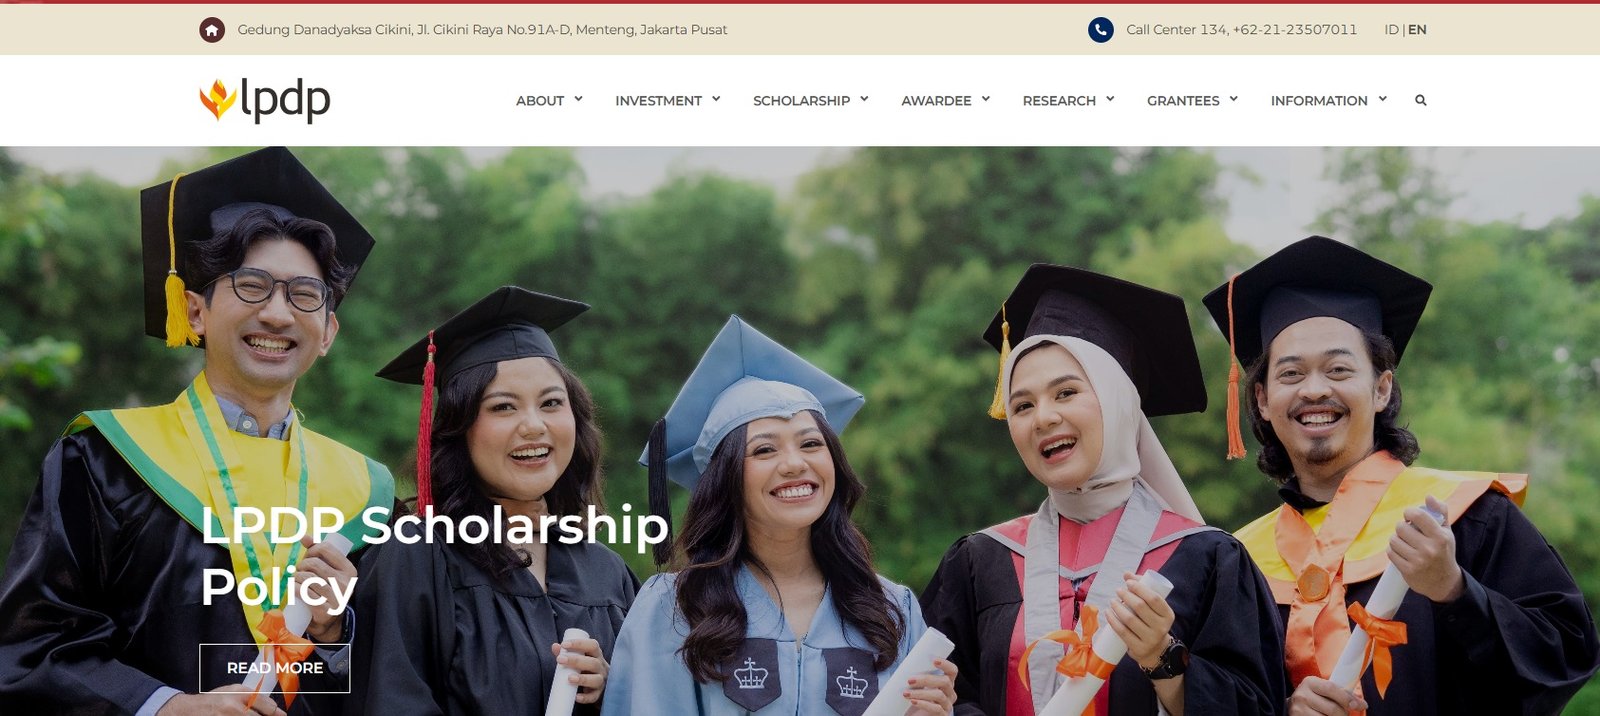Image resolution: width=1600 pixels, height=716 pixels.
Task: Click the phone call center icon
Action: (1101, 30)
